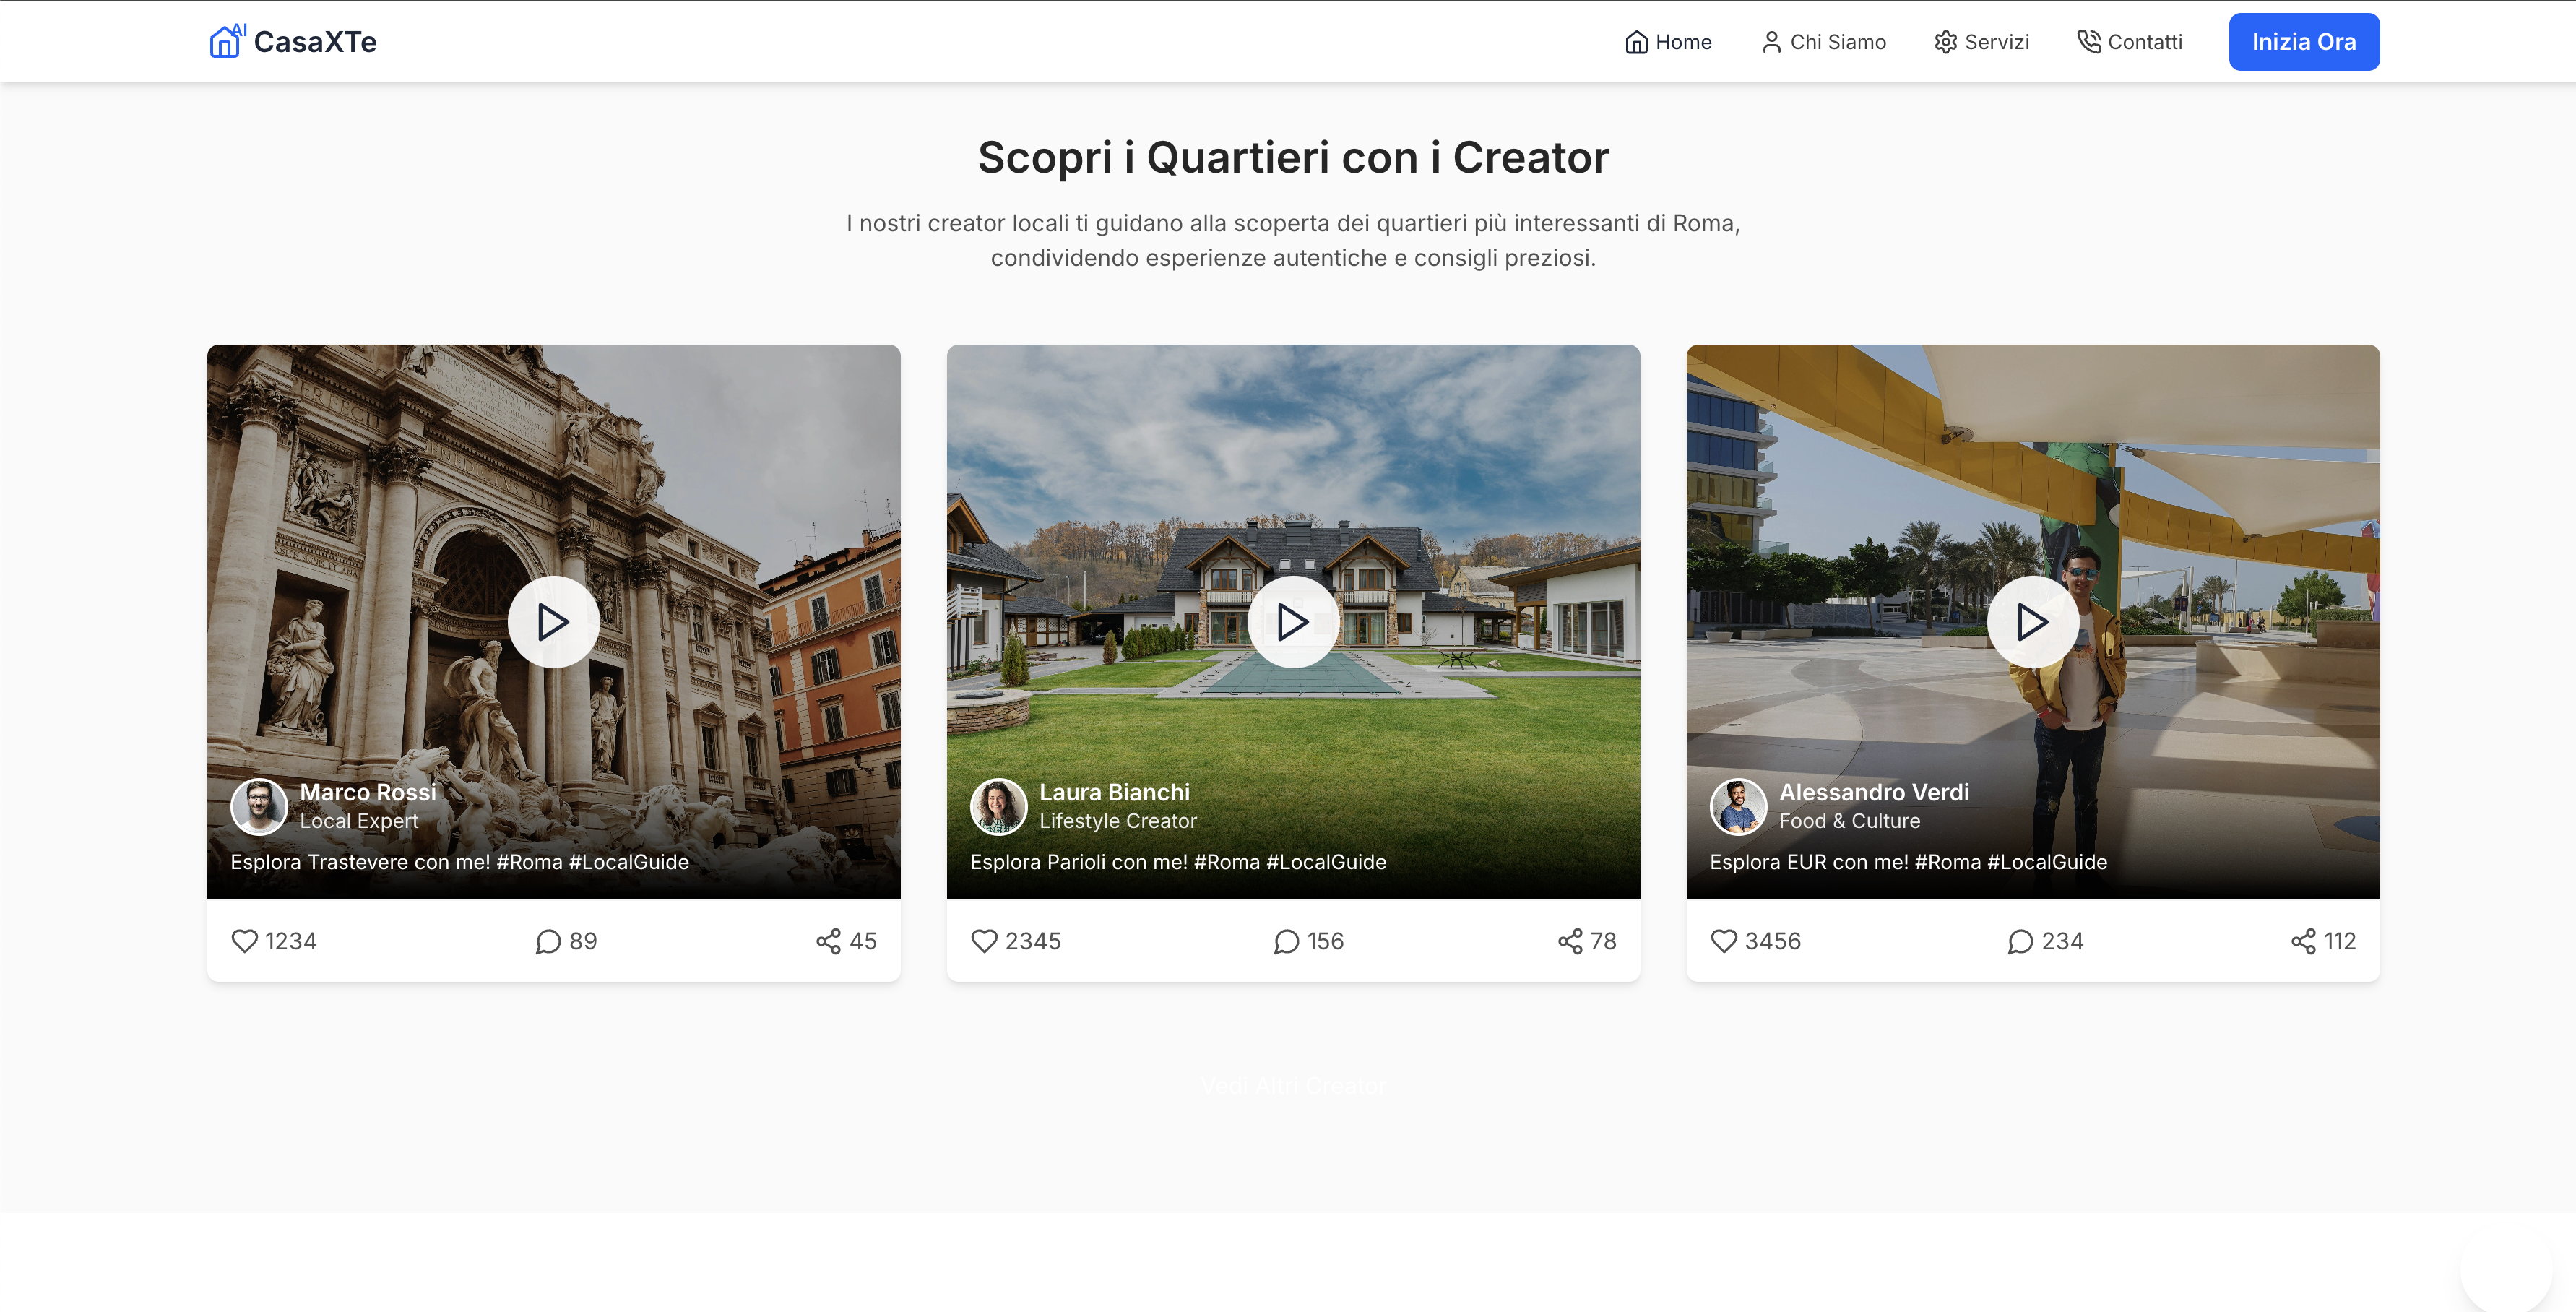Click the Vedi Altri Creator button
This screenshot has width=2576, height=1312.
click(1293, 1085)
